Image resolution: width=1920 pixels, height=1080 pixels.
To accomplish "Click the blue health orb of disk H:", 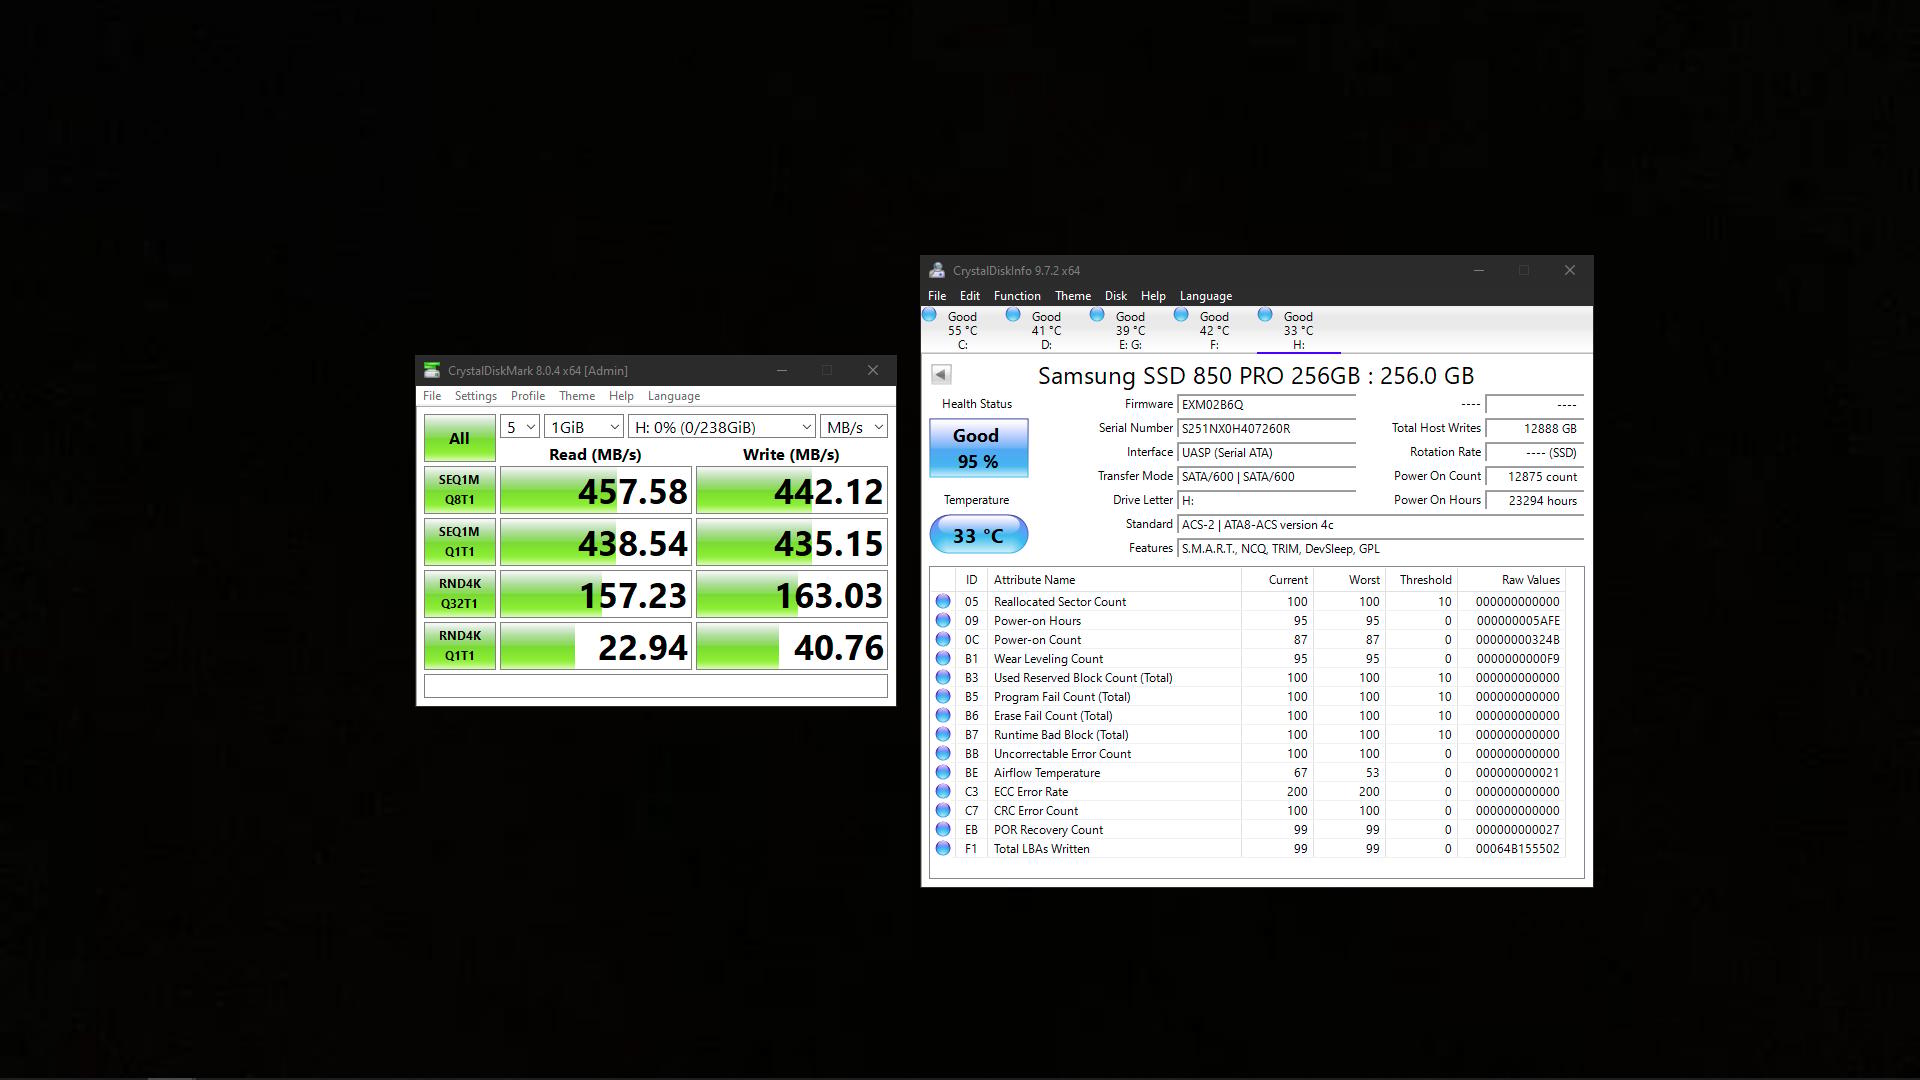I will pos(1265,315).
